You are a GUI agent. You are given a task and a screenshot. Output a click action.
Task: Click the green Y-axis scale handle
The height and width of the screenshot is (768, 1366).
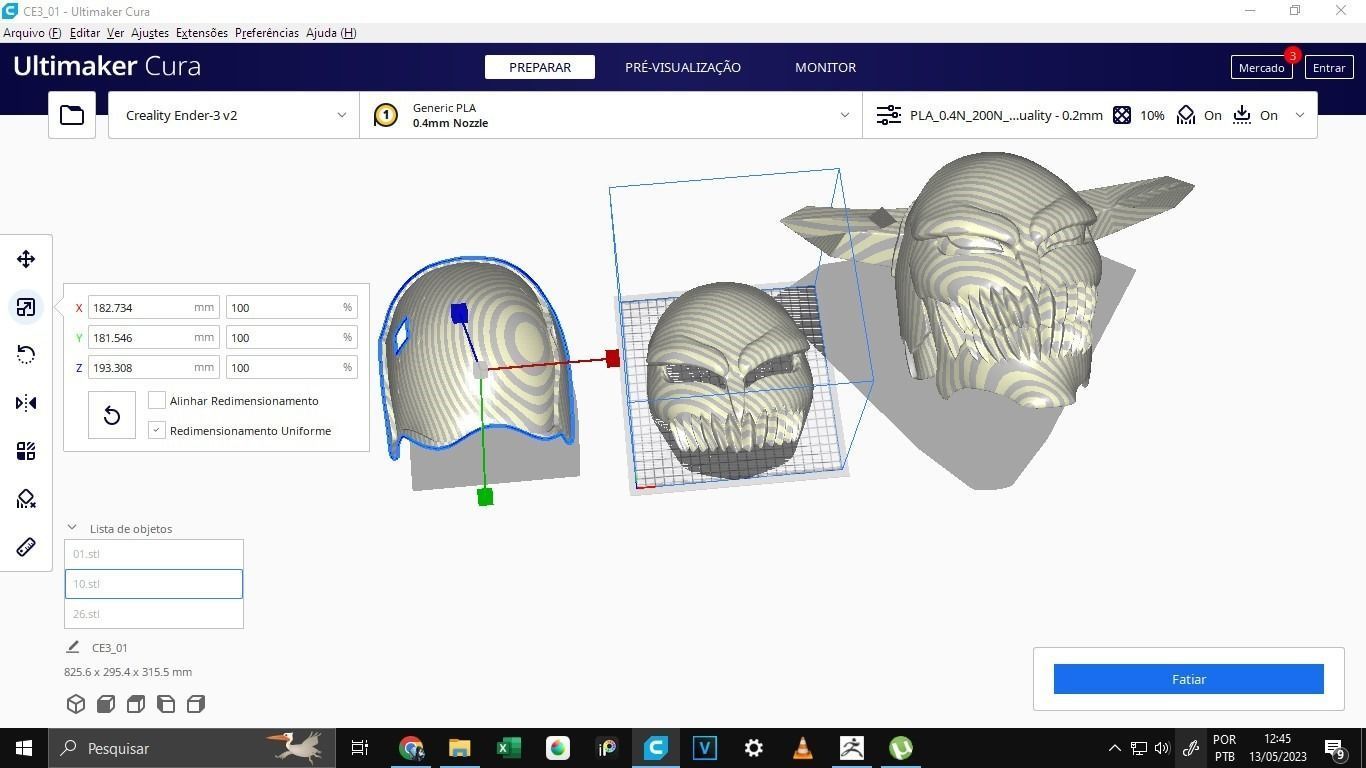pyautogui.click(x=485, y=497)
